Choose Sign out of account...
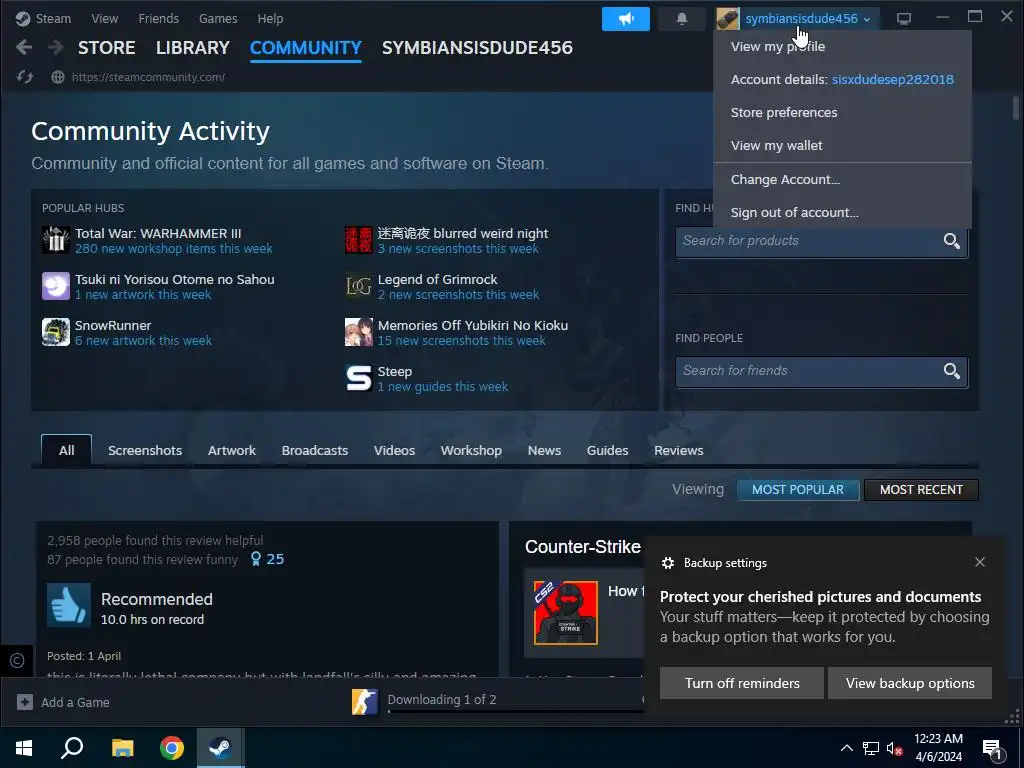The height and width of the screenshot is (768, 1024). coord(794,213)
